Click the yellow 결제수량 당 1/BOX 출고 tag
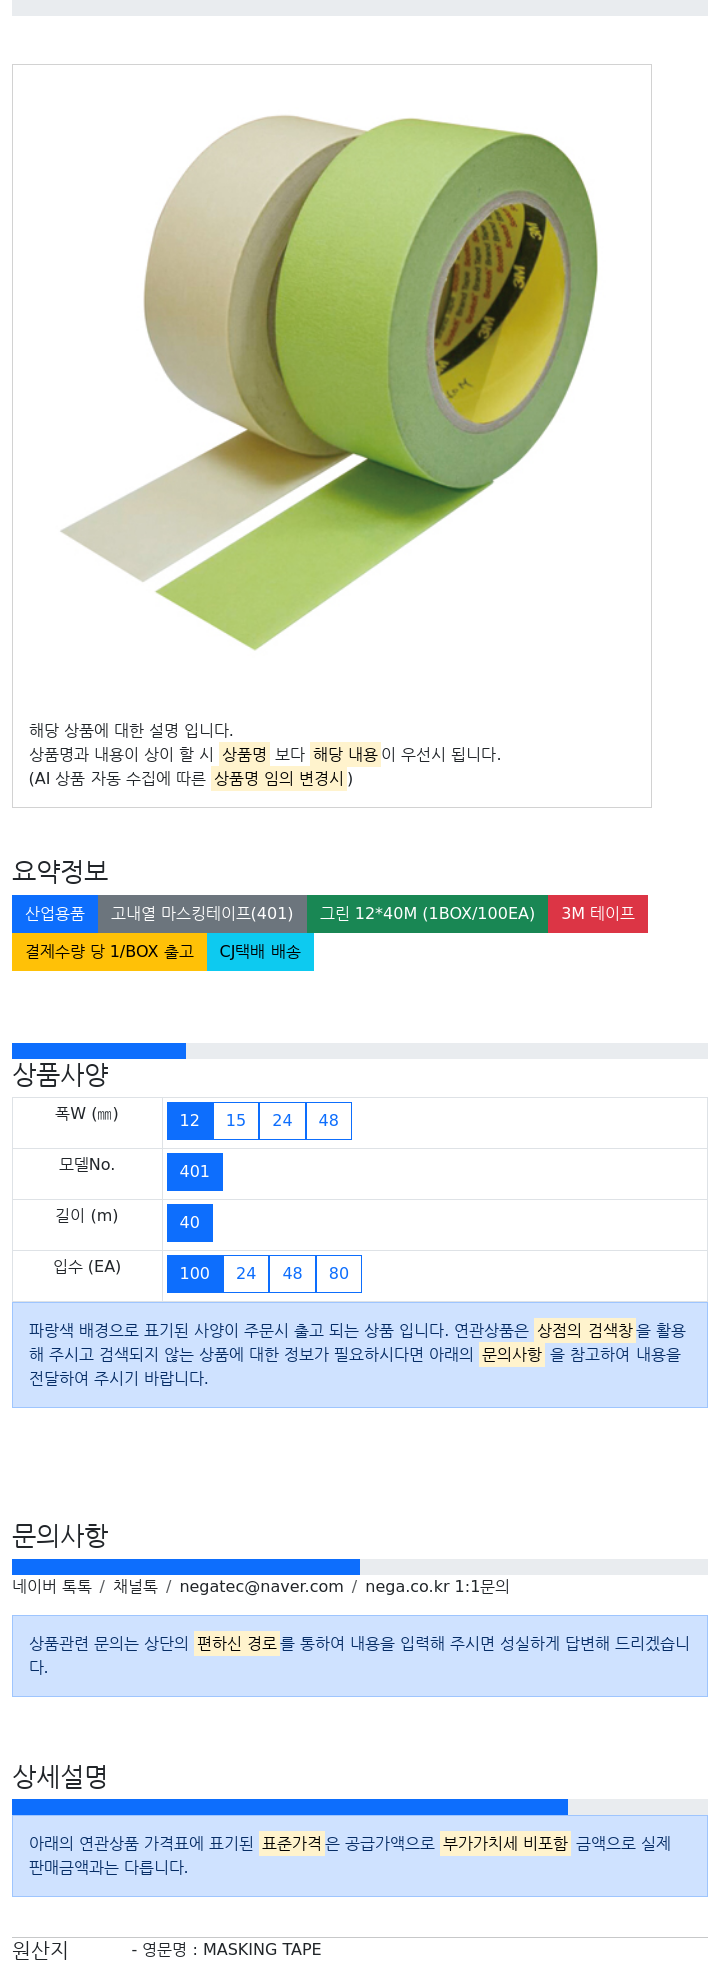The height and width of the screenshot is (1970, 720). tap(110, 951)
